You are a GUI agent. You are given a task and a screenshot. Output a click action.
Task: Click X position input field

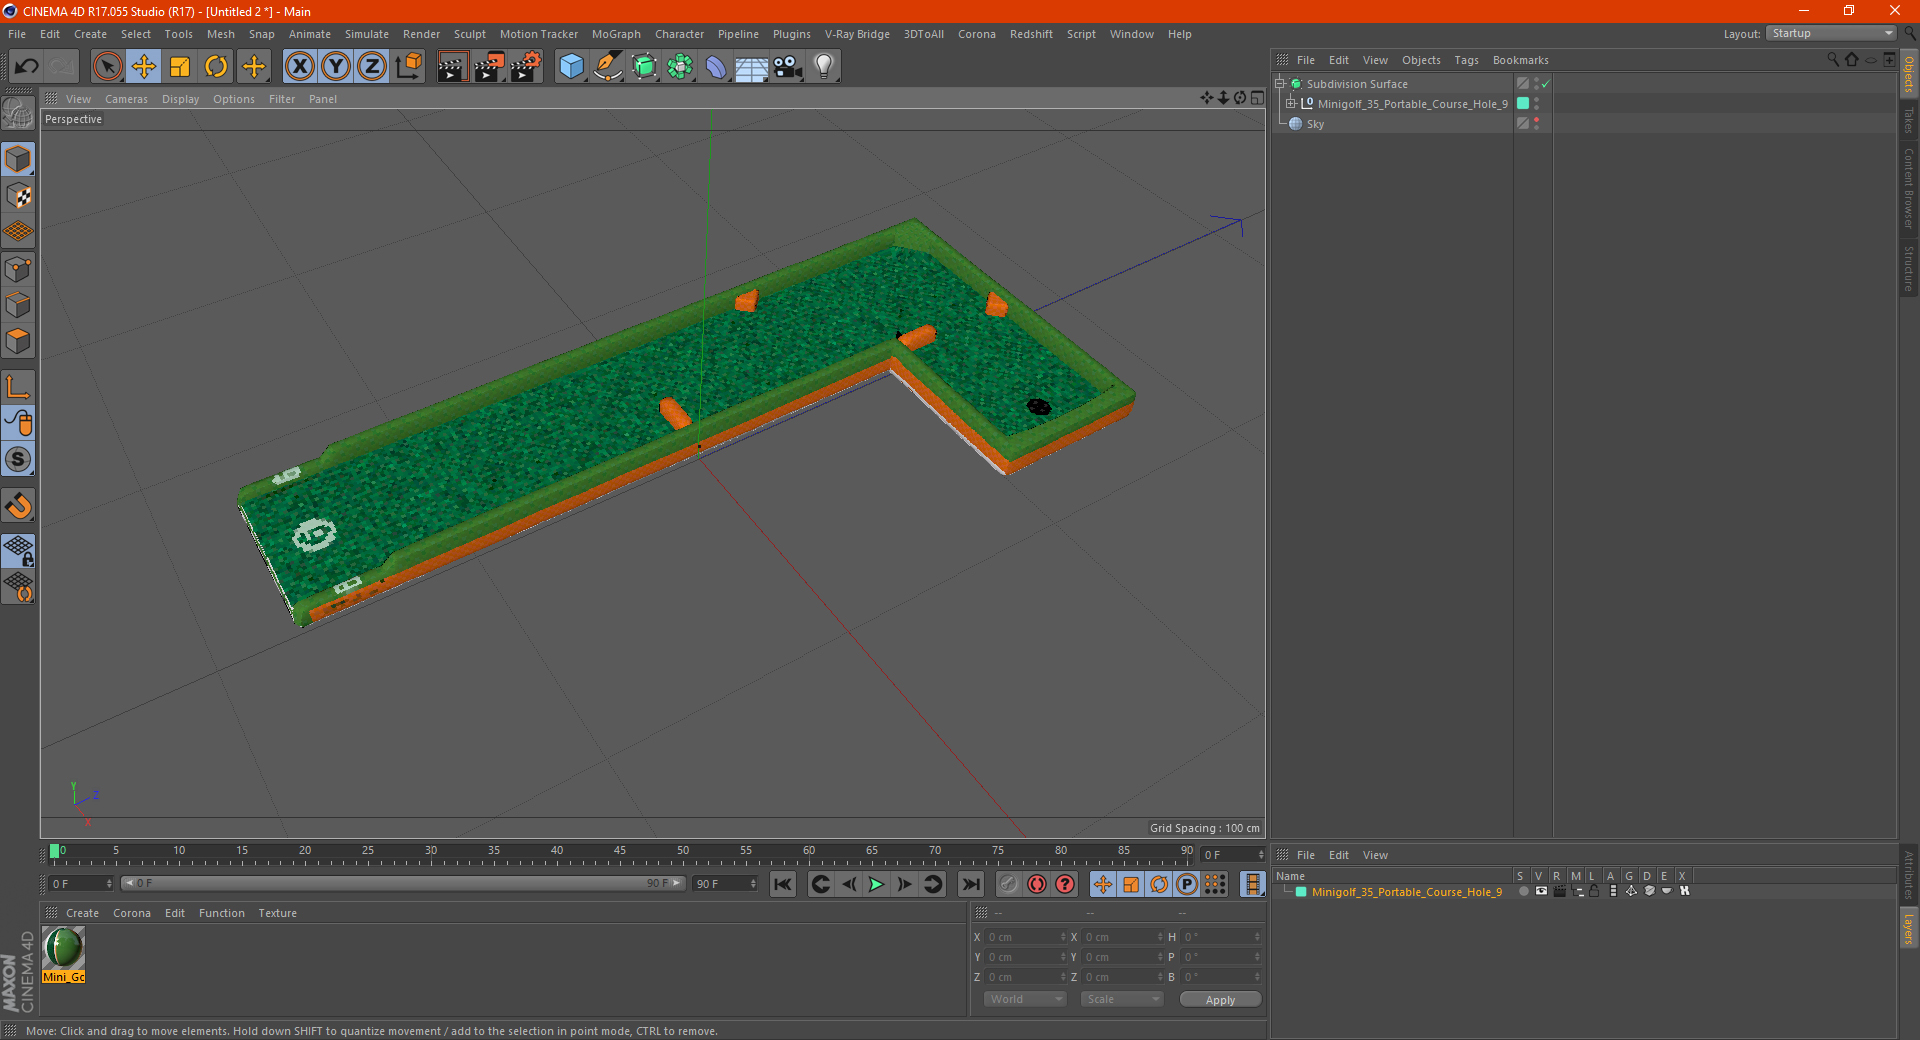pos(1027,937)
